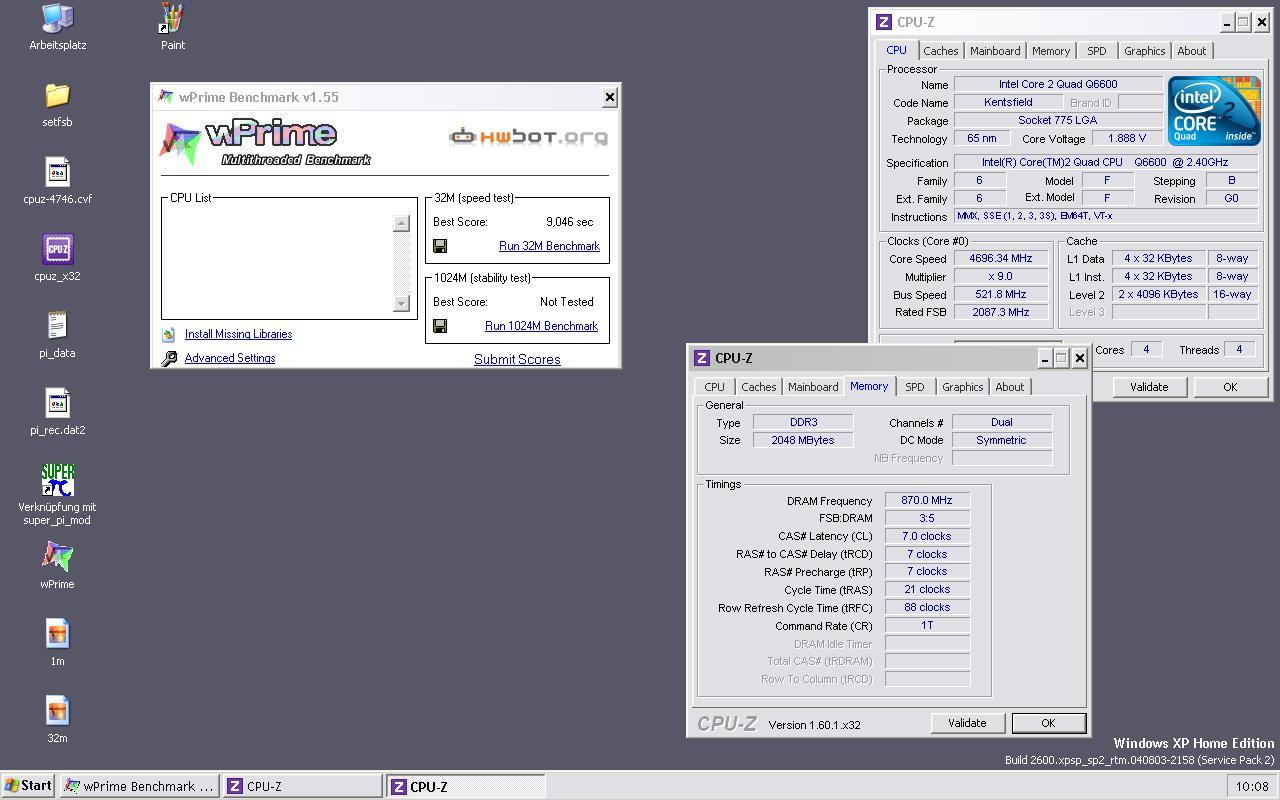Click the Core Voltage value 1.888 V
Image resolution: width=1280 pixels, height=800 pixels.
(1127, 138)
